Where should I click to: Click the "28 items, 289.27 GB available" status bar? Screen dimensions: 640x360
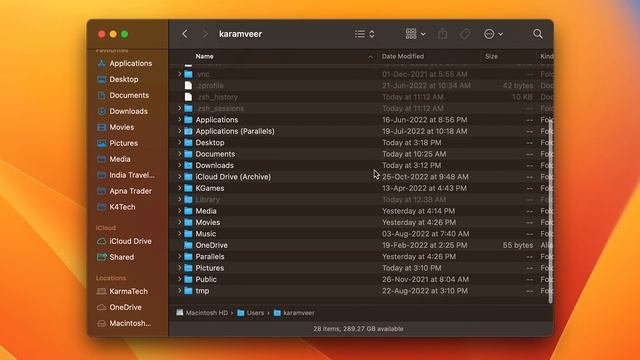point(358,329)
